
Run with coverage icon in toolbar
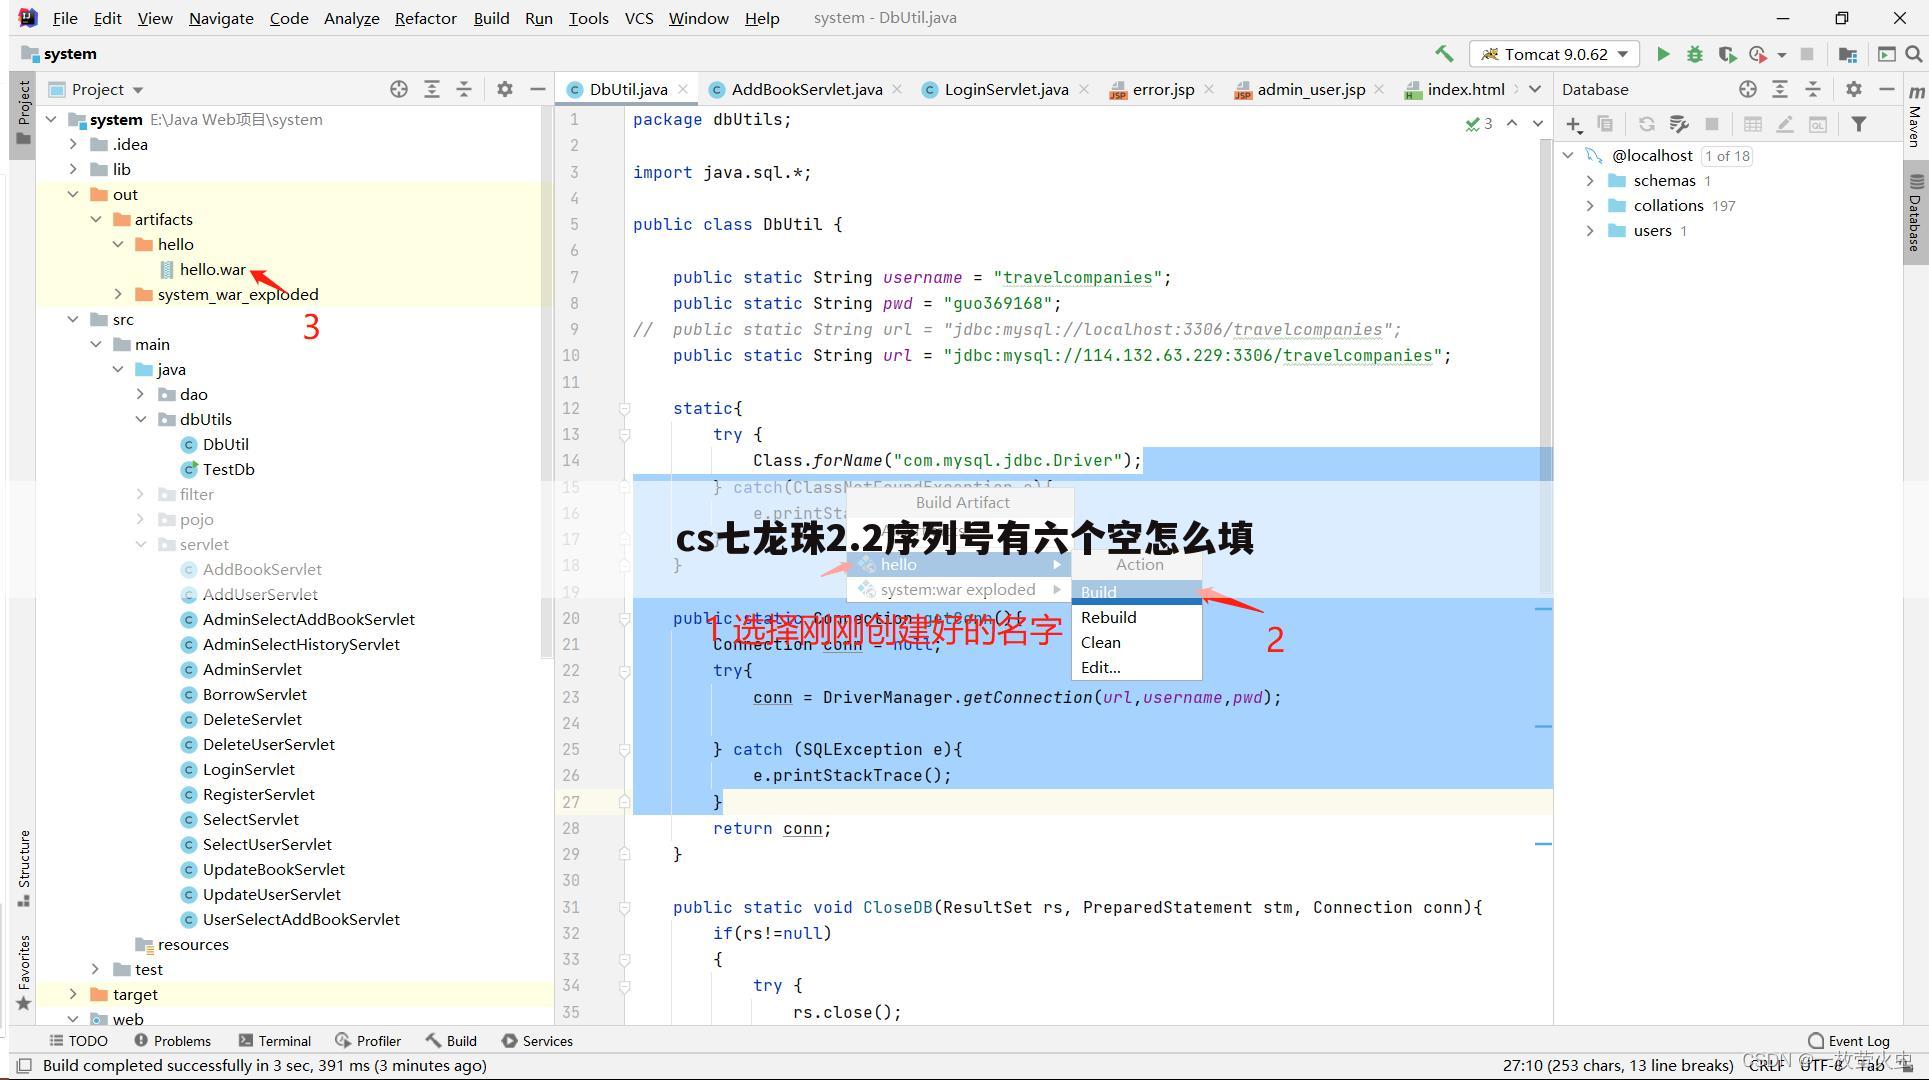coord(1726,54)
